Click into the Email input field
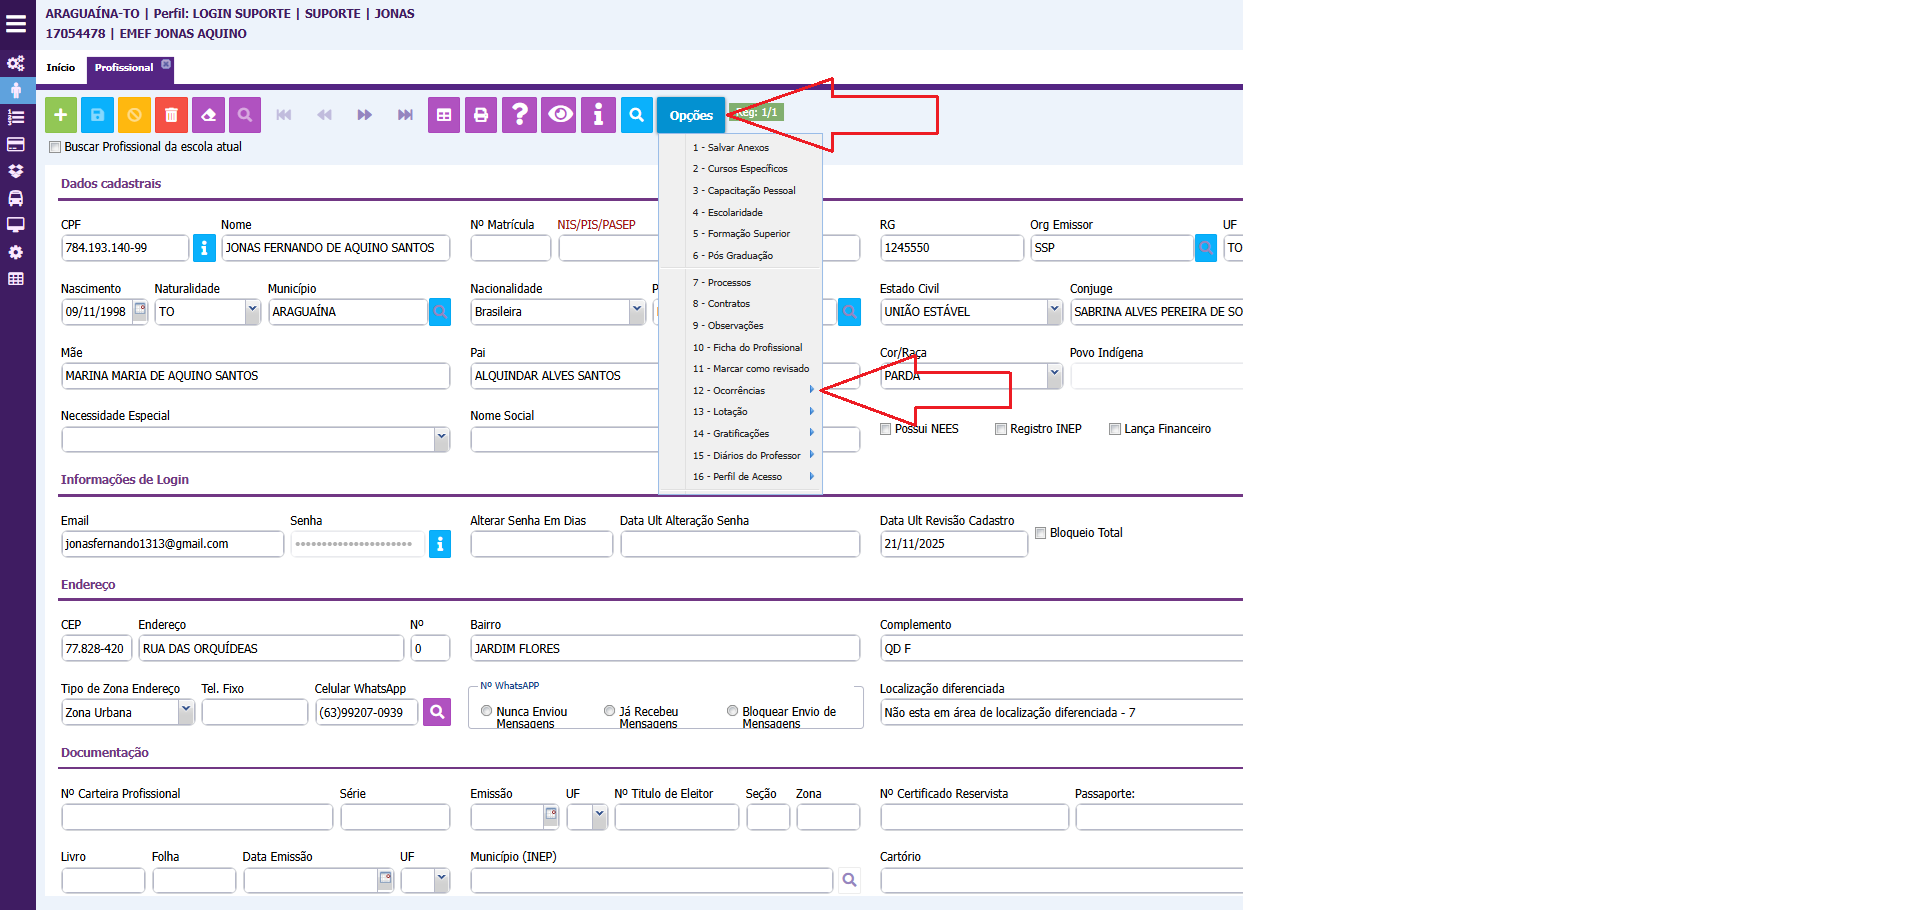 coord(172,544)
